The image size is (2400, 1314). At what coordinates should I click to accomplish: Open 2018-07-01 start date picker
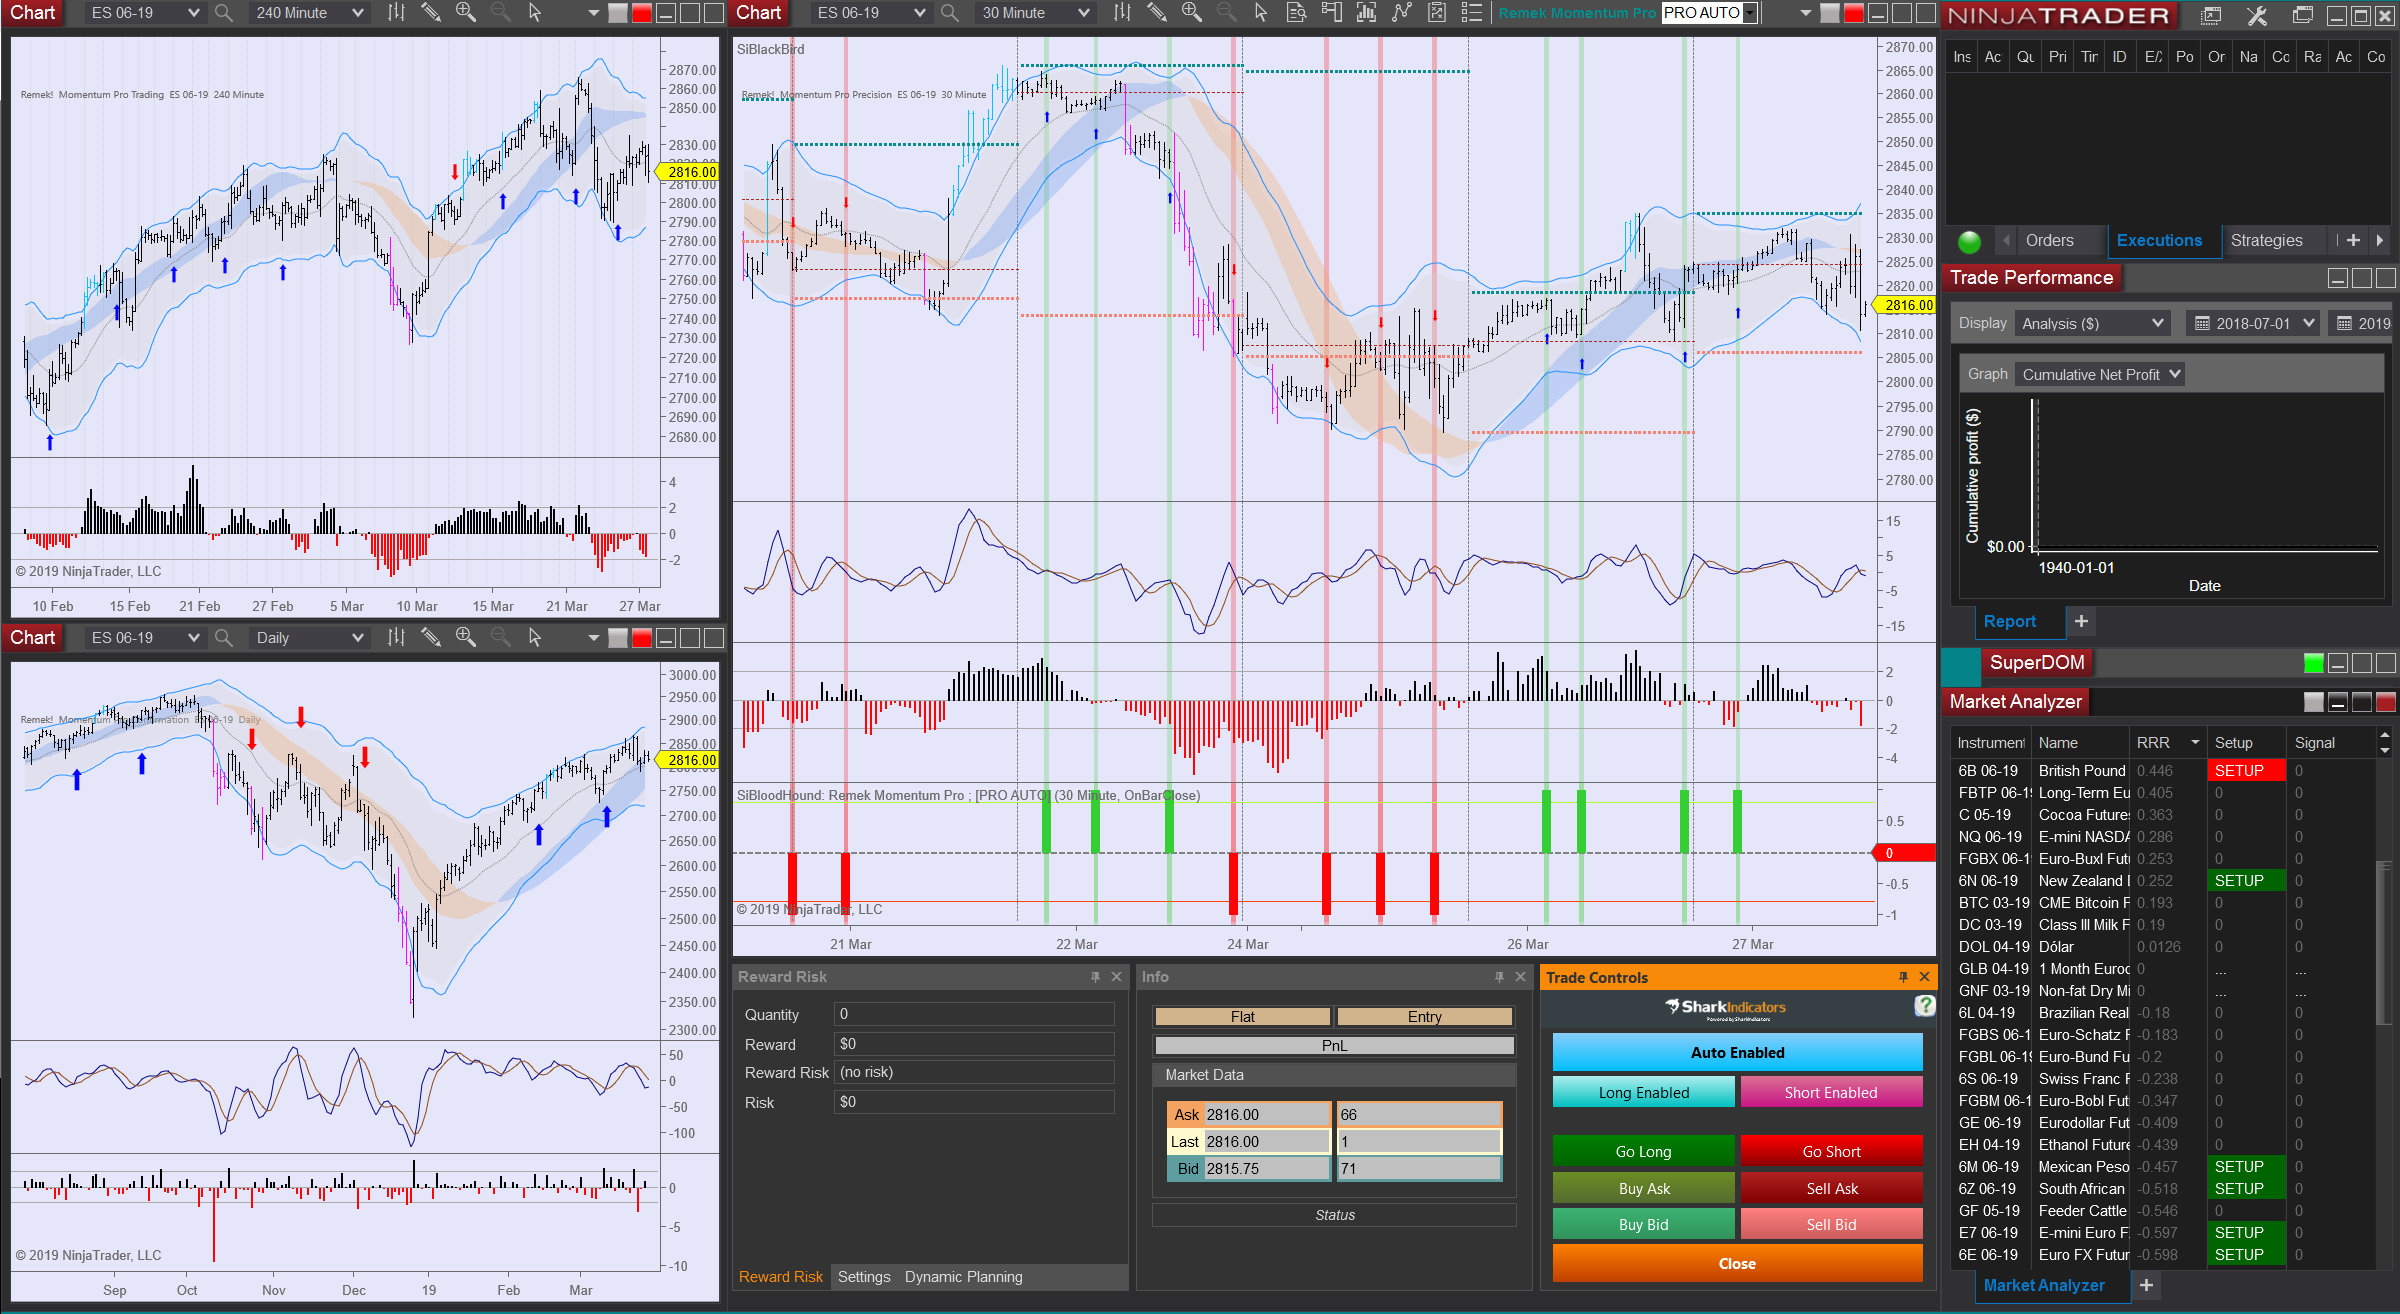coord(2253,323)
